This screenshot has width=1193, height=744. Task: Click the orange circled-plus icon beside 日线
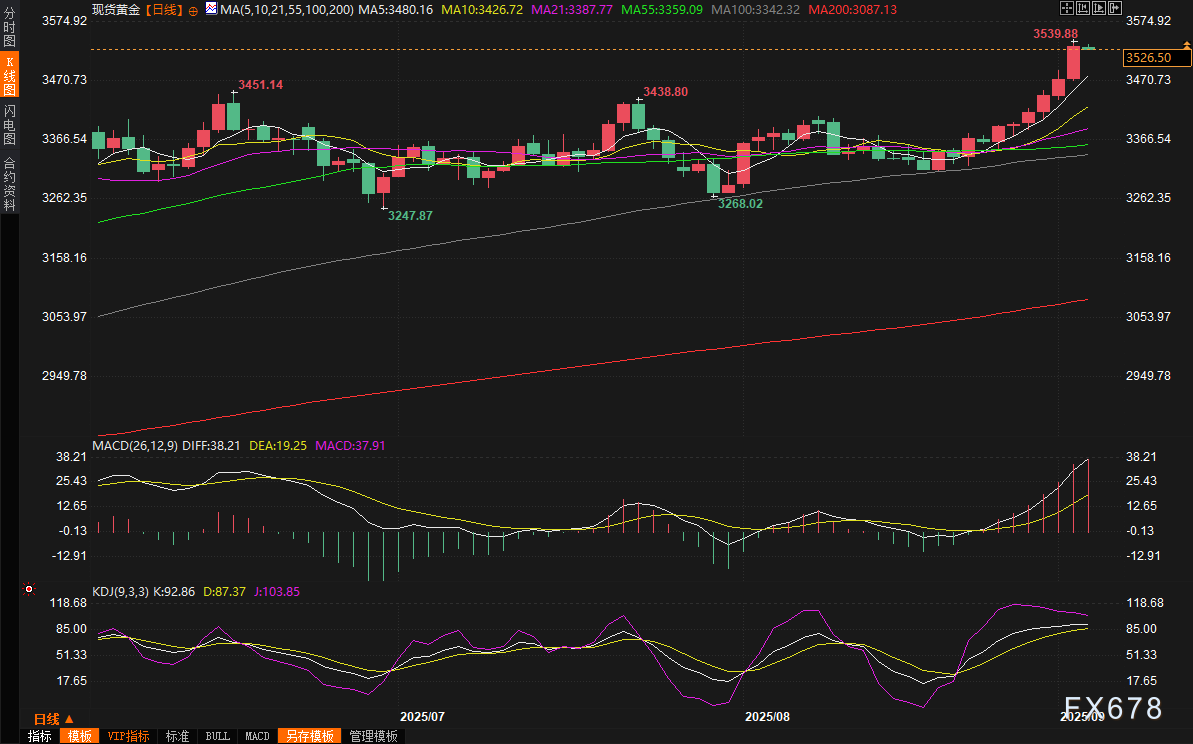(x=193, y=10)
